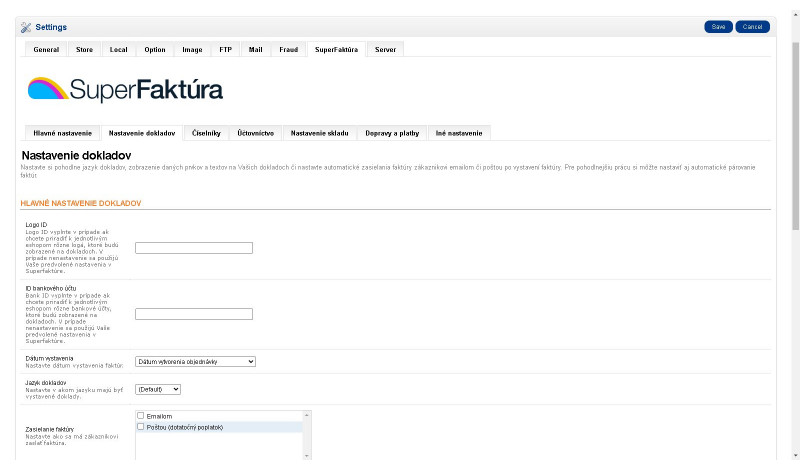Focus the Logo ID input field
The image size is (800, 470).
click(194, 248)
